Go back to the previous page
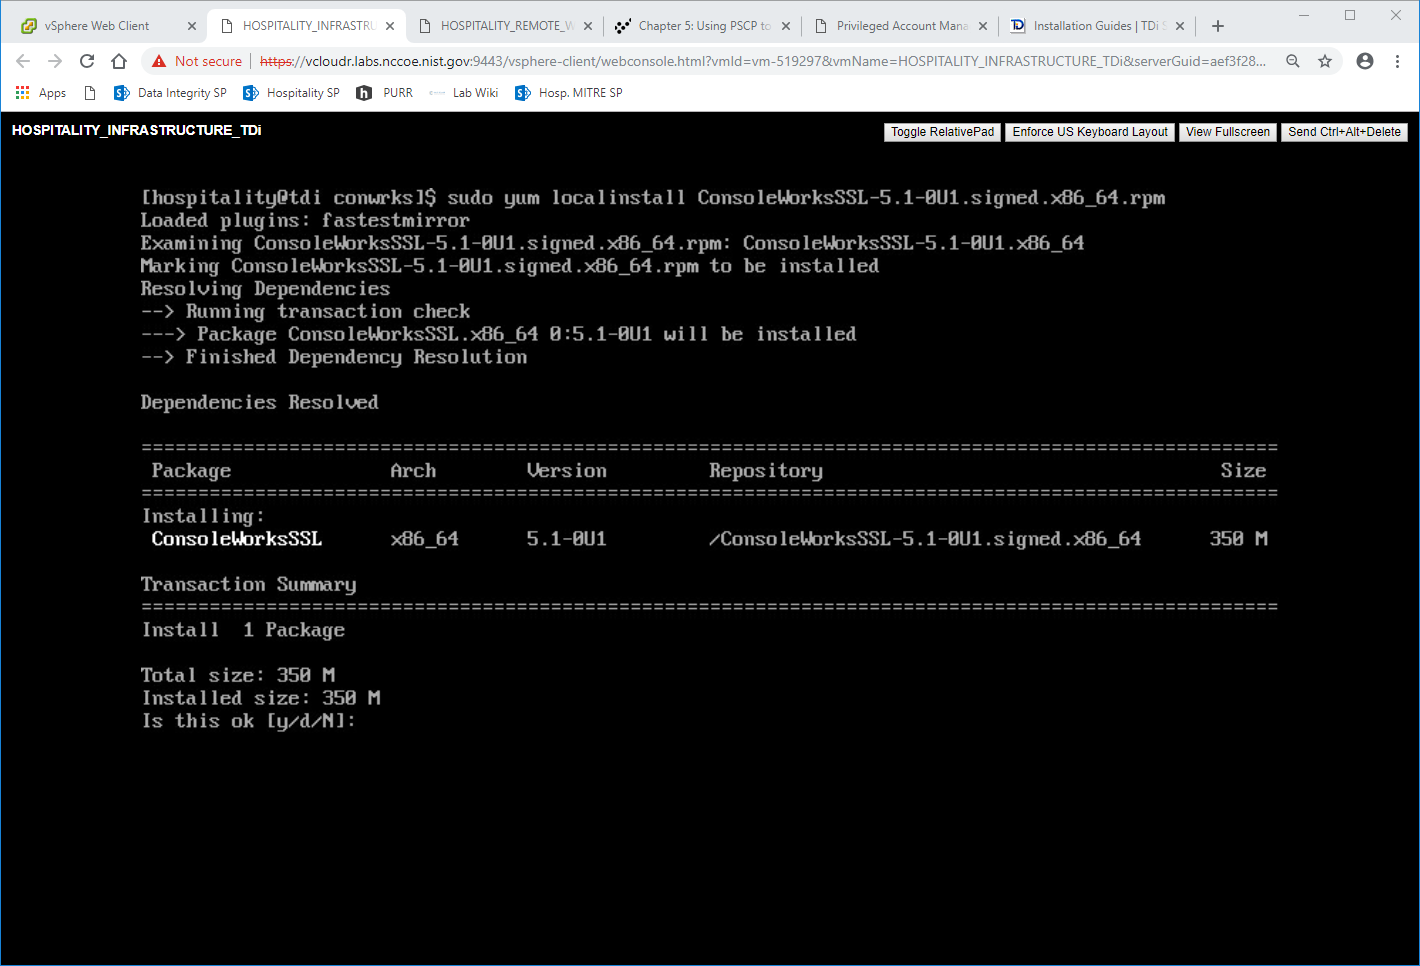1420x966 pixels. pyautogui.click(x=23, y=61)
